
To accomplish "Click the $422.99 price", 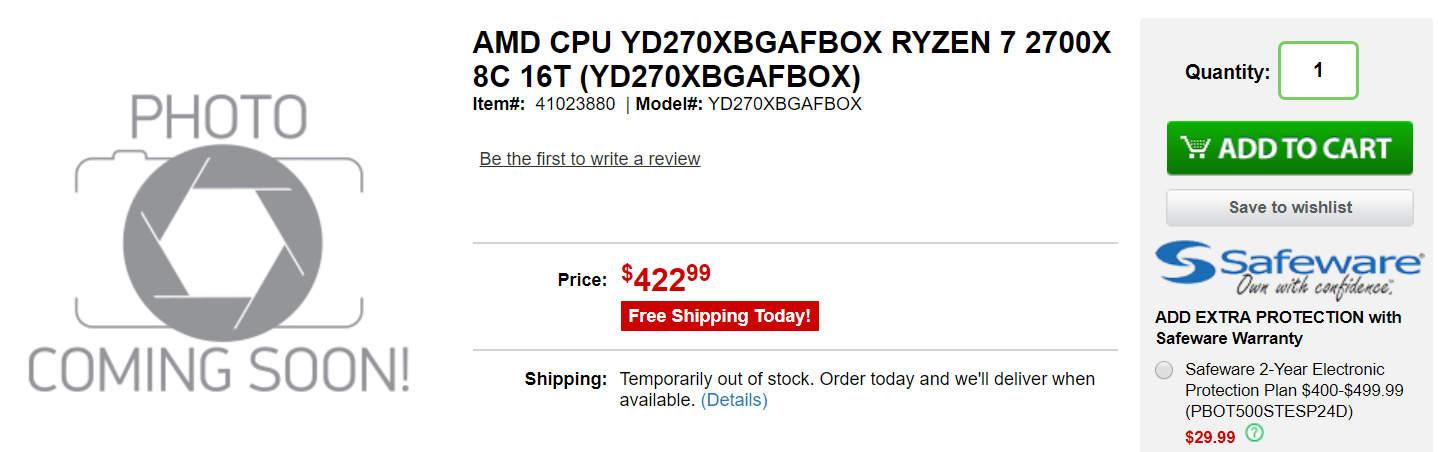I will [x=666, y=277].
